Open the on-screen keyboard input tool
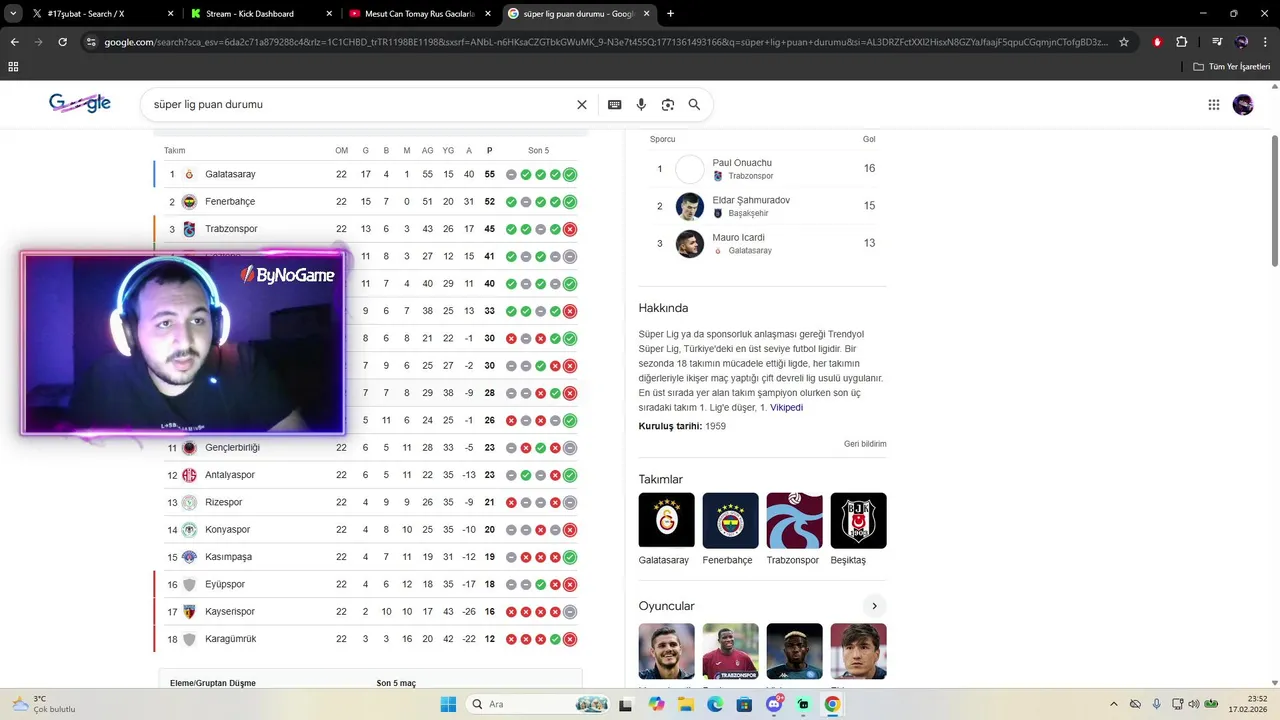The height and width of the screenshot is (720, 1280). (x=614, y=104)
